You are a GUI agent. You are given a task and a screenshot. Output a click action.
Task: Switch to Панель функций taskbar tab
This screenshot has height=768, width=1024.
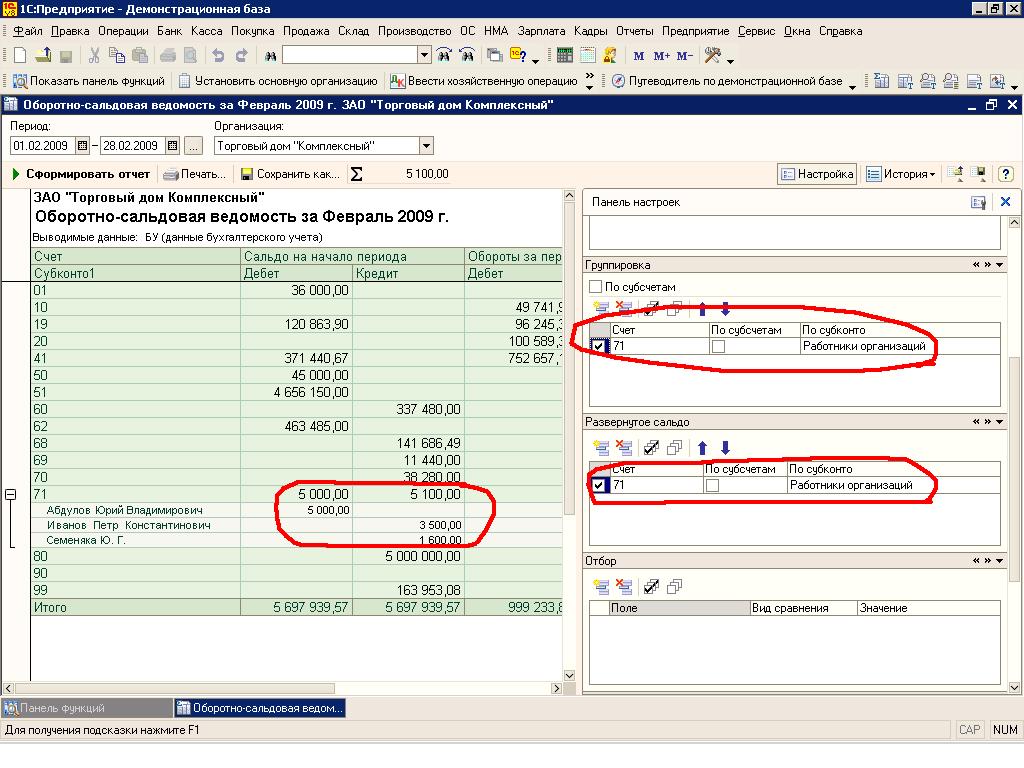click(x=86, y=708)
